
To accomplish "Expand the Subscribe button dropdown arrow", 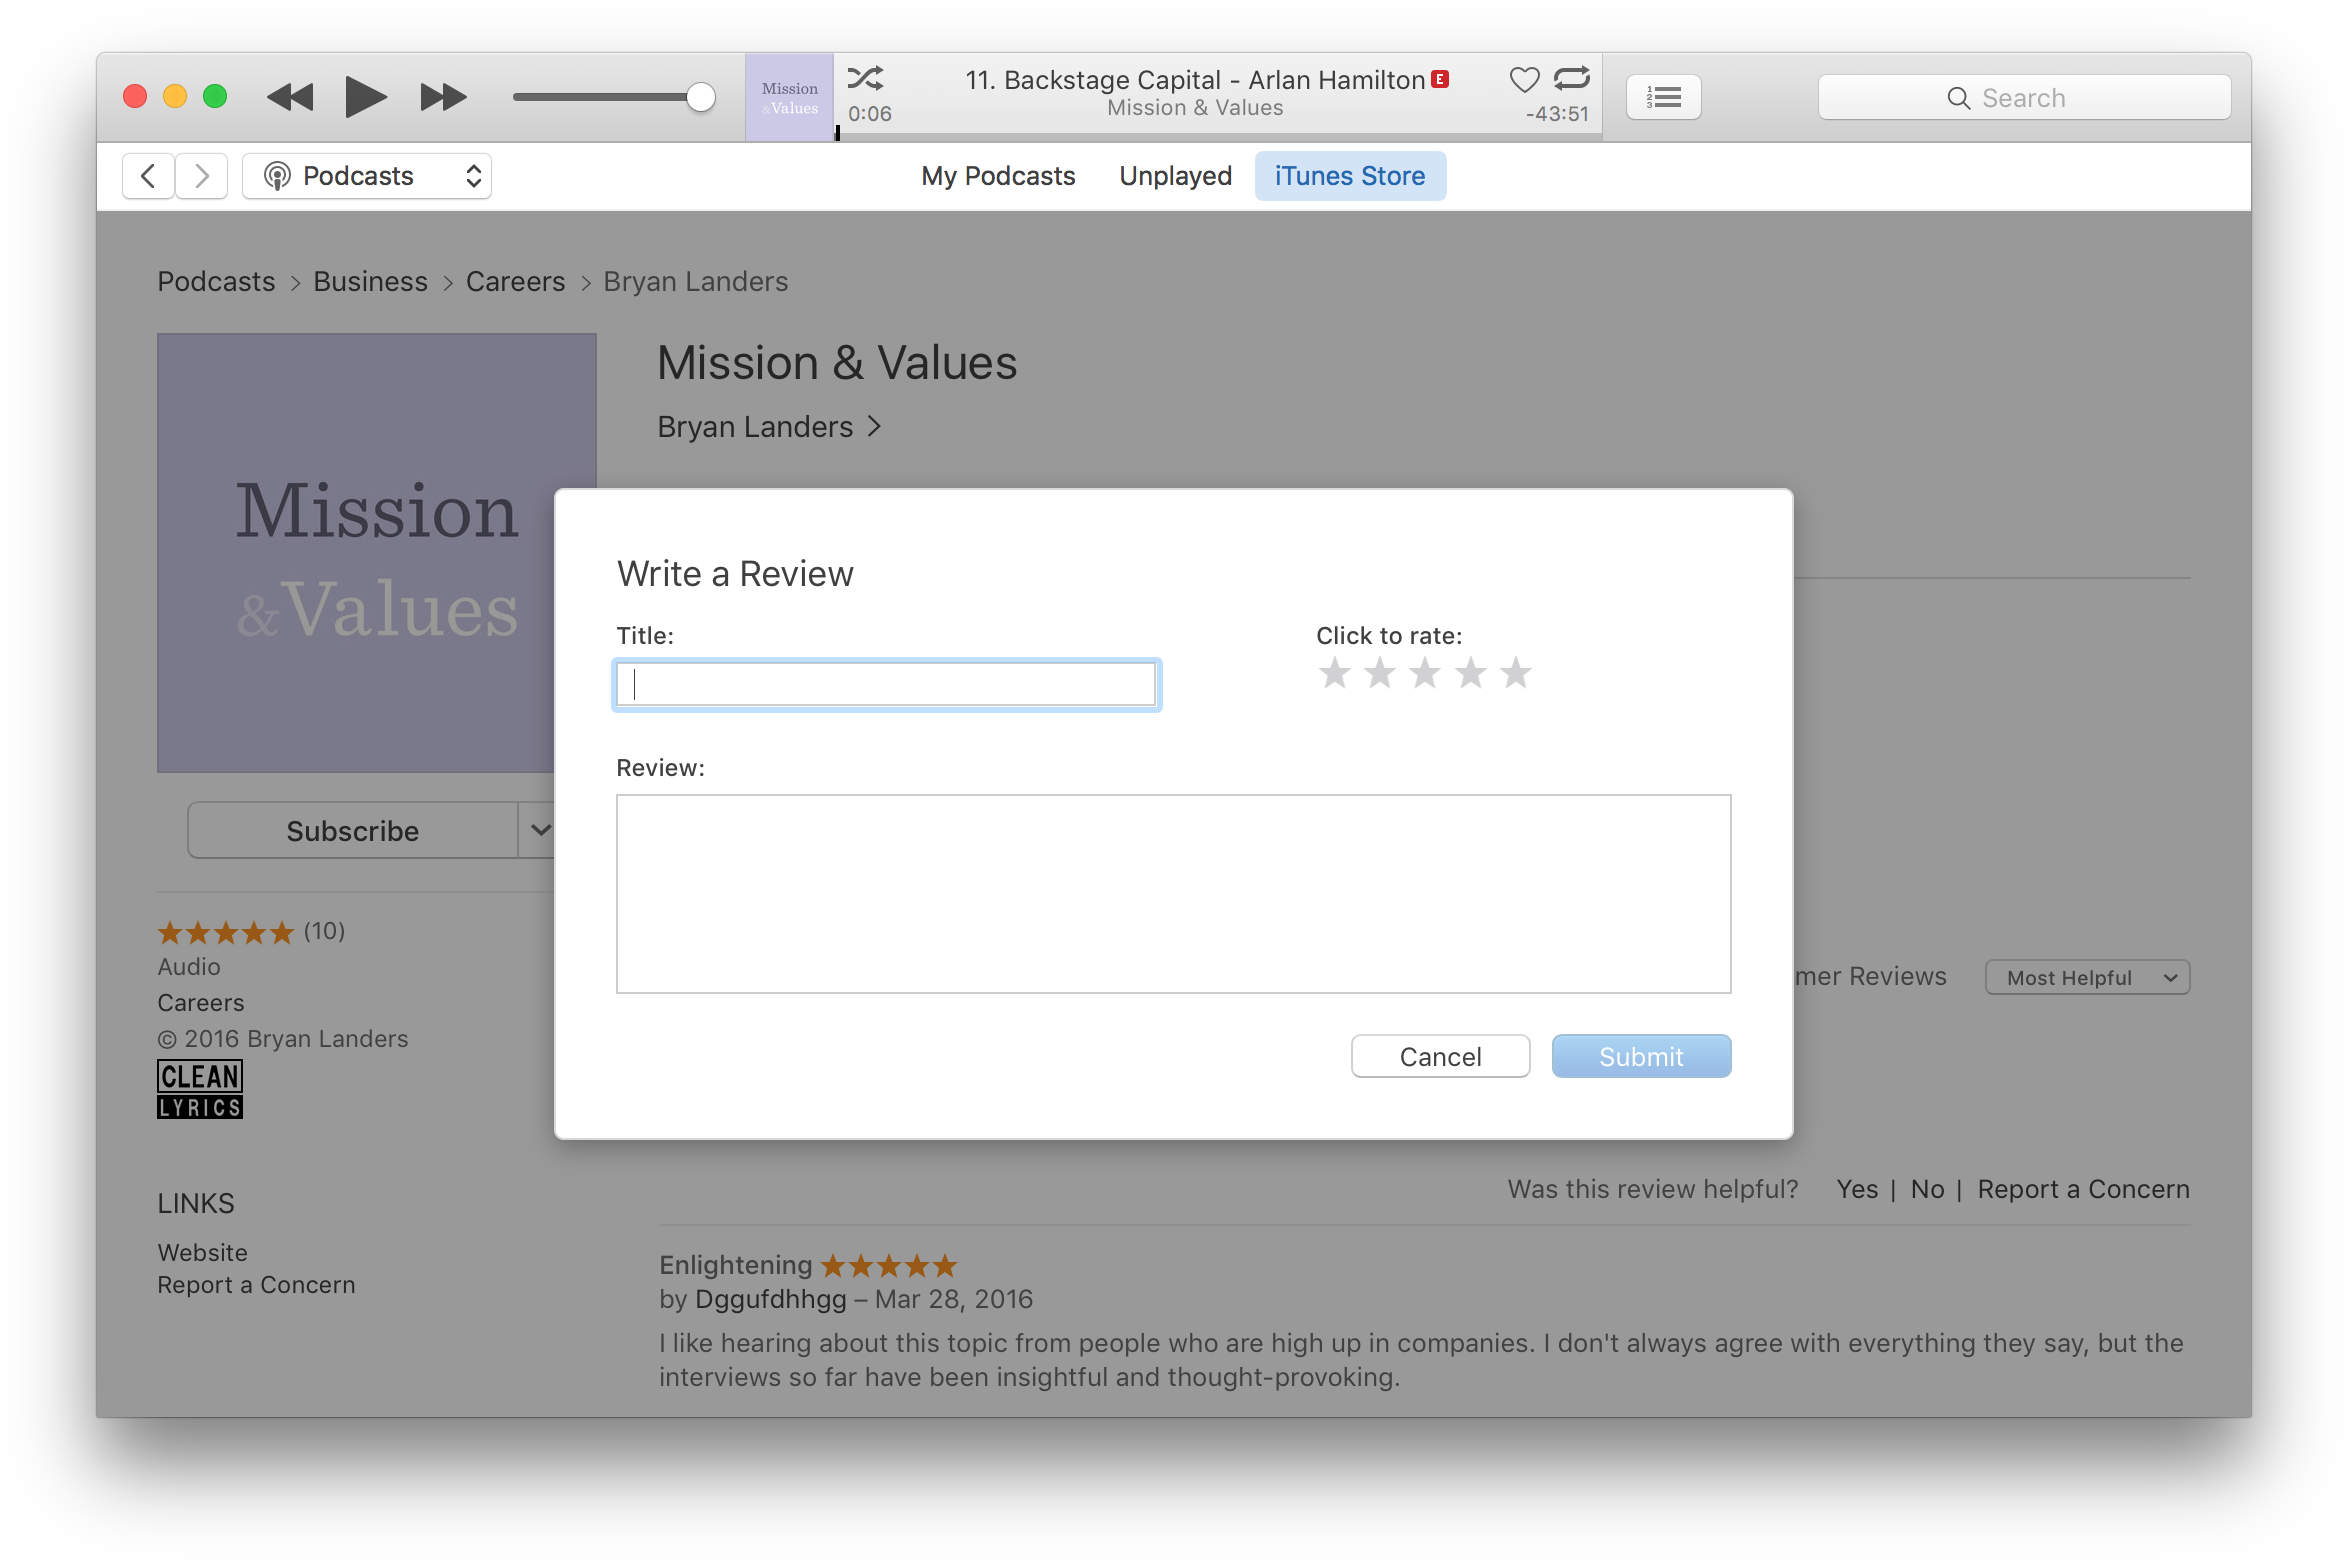I will point(539,830).
